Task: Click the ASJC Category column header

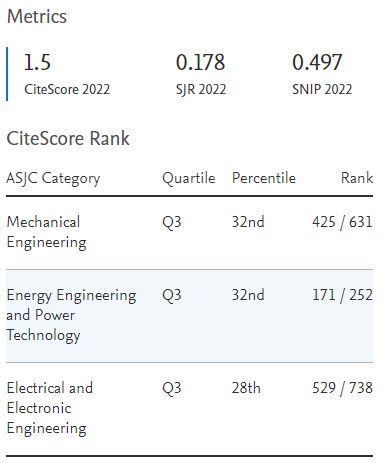Action: [x=53, y=178]
